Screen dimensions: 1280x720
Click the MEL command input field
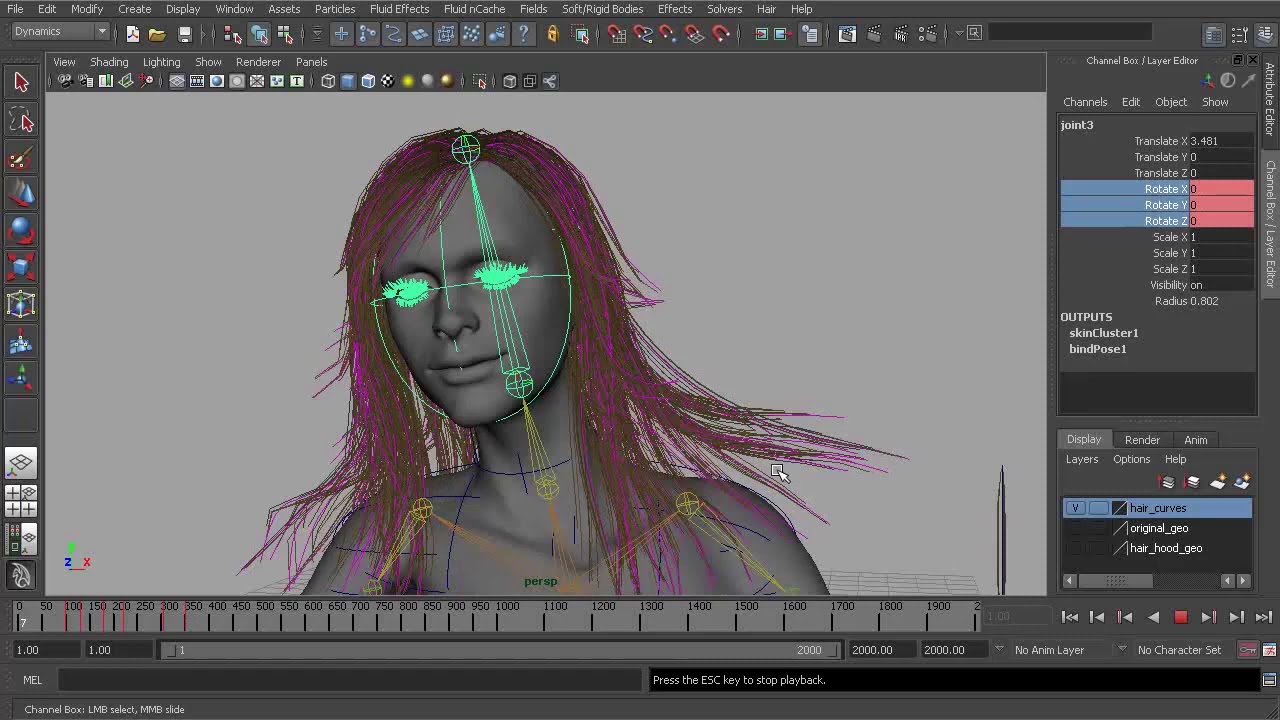(x=349, y=680)
